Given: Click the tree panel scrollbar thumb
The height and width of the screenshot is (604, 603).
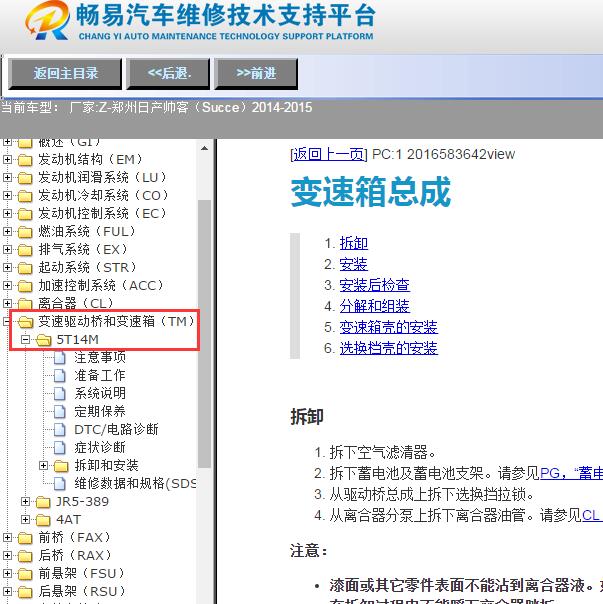Looking at the screenshot, I should 205,334.
